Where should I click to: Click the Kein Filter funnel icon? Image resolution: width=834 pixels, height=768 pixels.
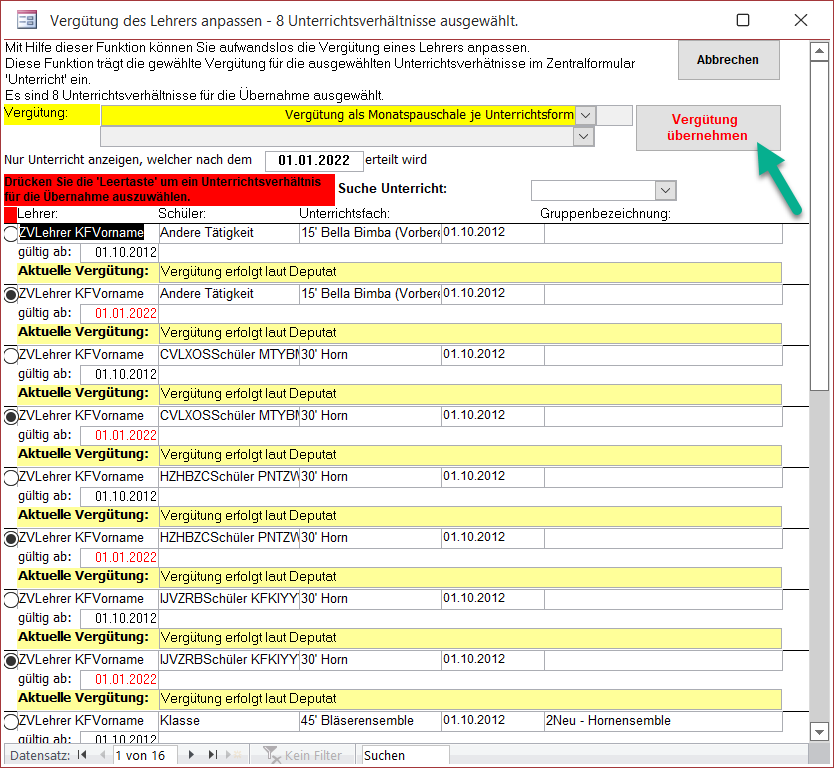[270, 756]
